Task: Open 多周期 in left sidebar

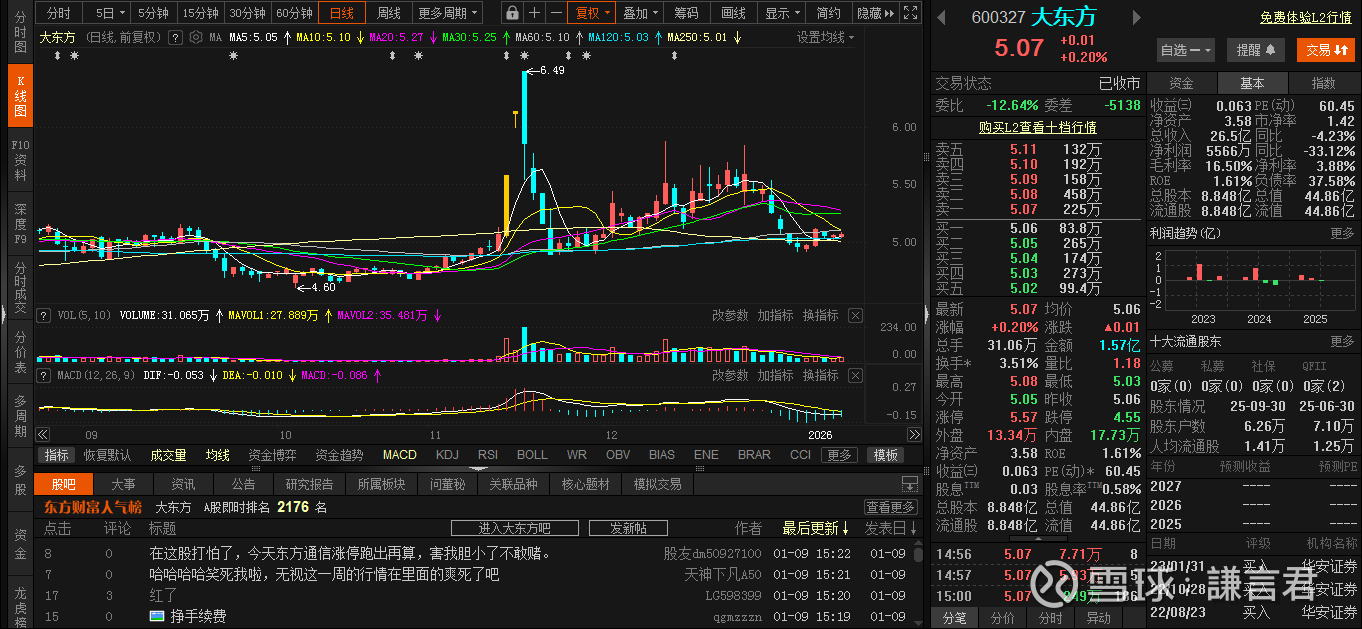Action: click(21, 416)
